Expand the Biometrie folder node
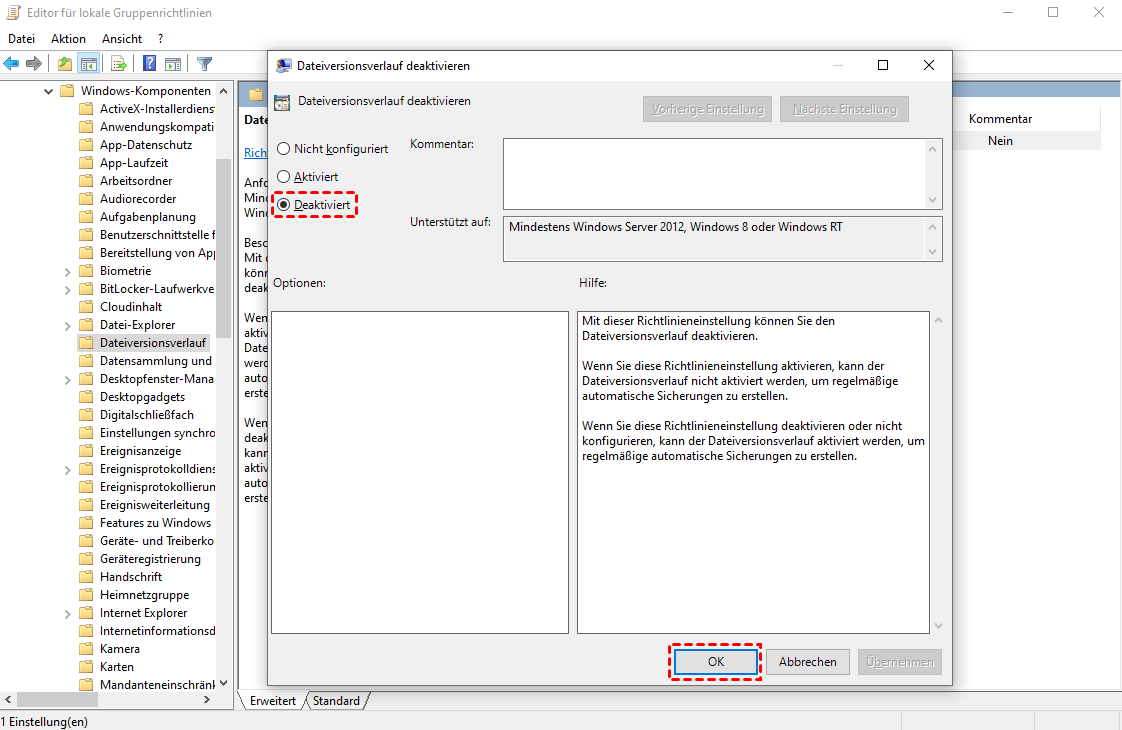 (67, 271)
